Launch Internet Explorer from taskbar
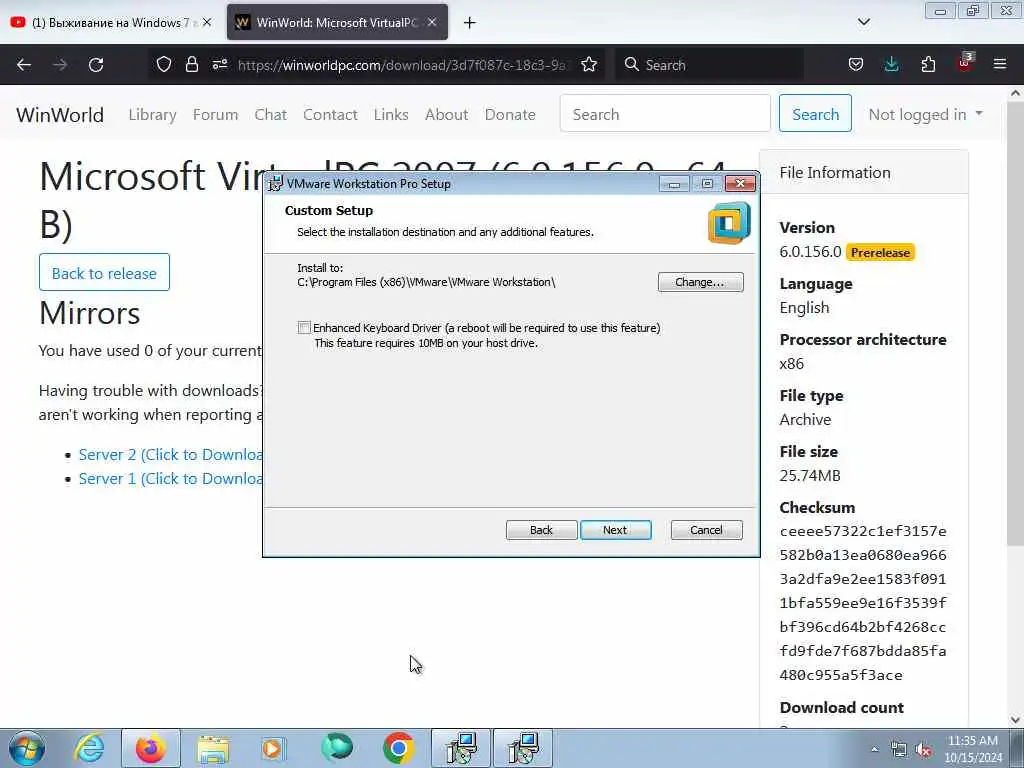 coord(89,748)
